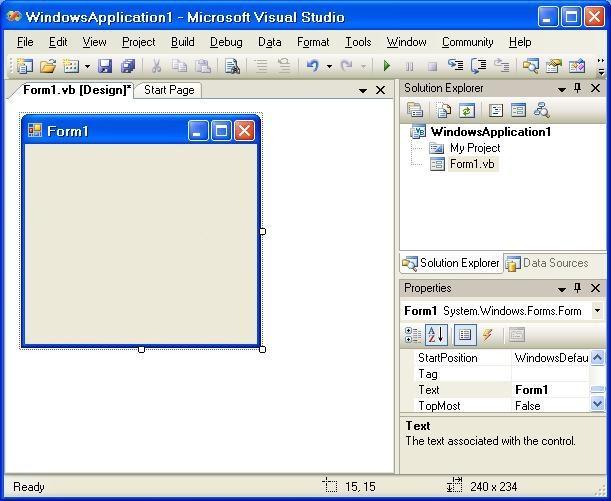Image resolution: width=611 pixels, height=501 pixels.
Task: Start debugging with the green play icon
Action: [x=387, y=66]
